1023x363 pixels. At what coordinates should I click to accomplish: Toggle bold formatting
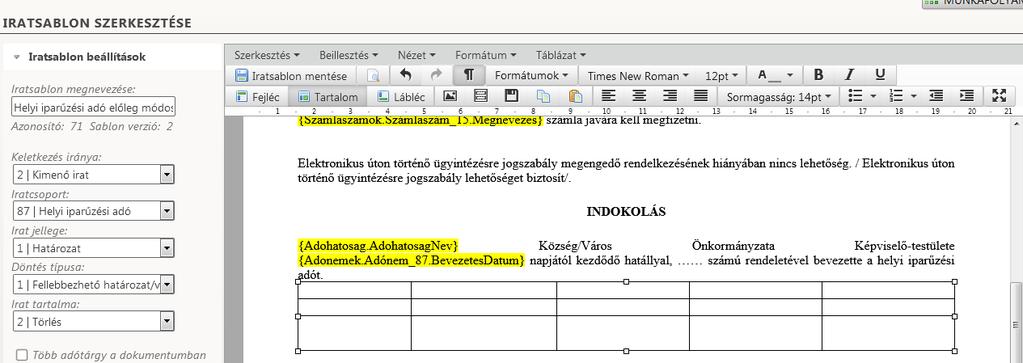coord(819,74)
